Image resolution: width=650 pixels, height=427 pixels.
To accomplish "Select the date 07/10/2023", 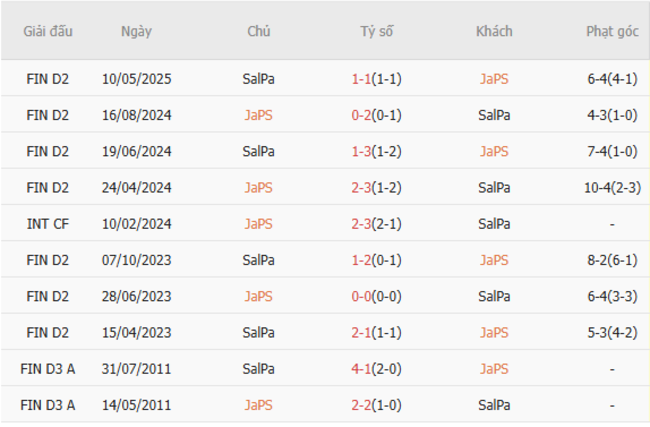I will point(136,260).
